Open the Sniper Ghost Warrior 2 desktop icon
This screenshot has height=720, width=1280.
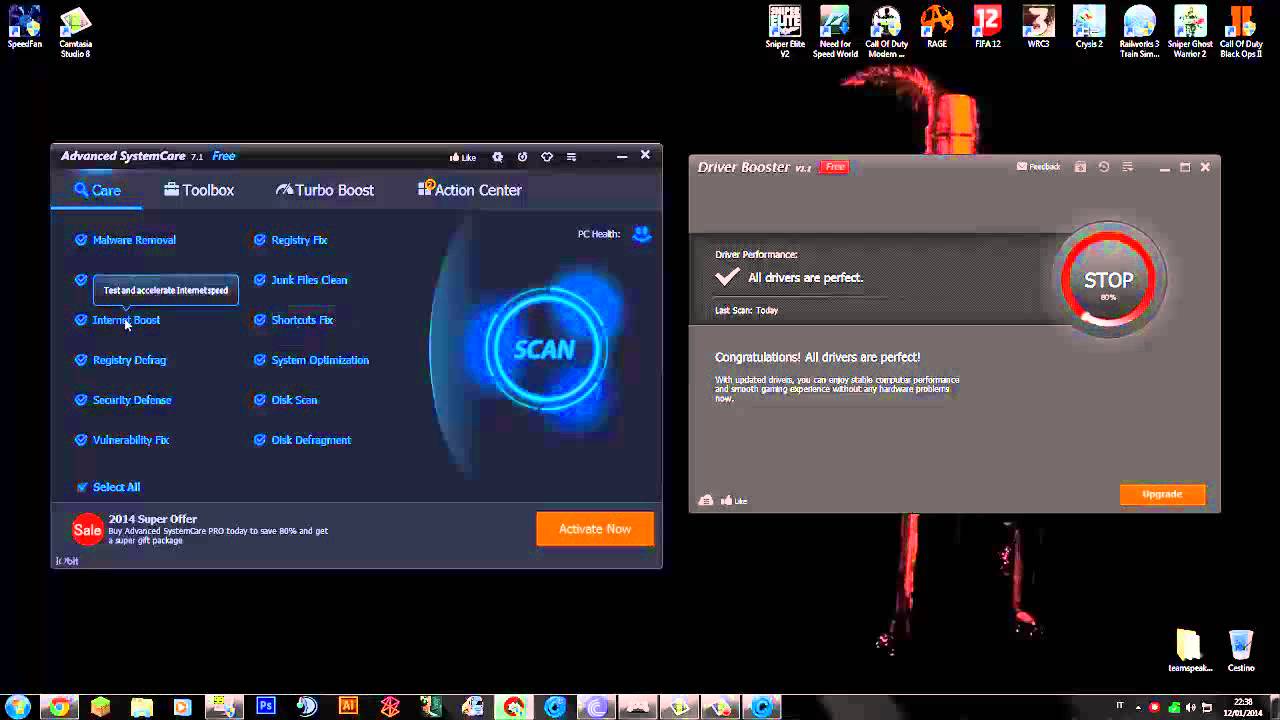(x=1190, y=32)
